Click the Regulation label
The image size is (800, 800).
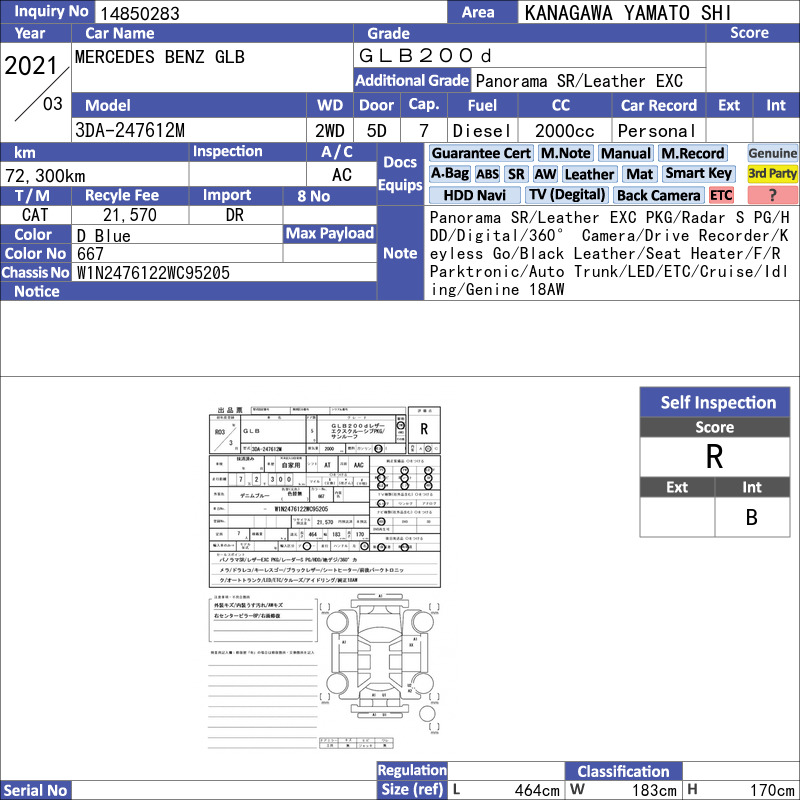[412, 770]
